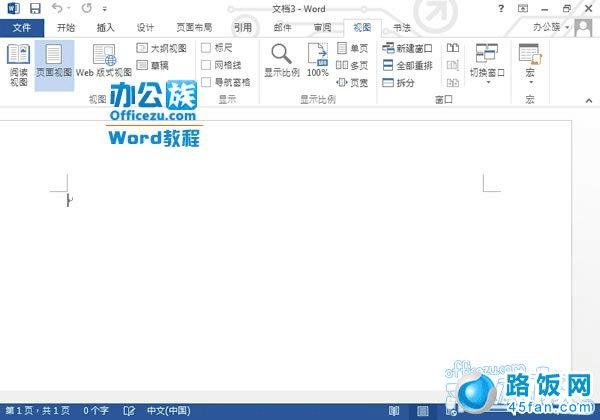
Task: Click the Word application icon in title bar
Action: (13, 8)
